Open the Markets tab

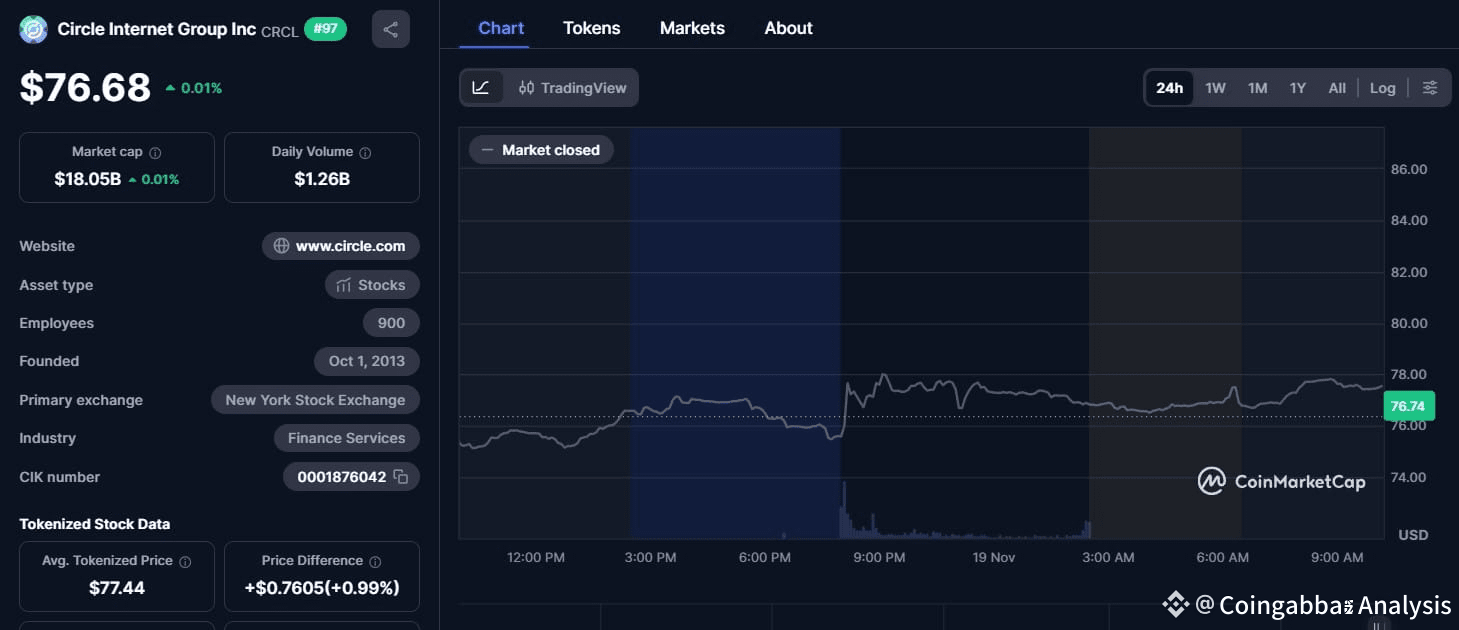691,28
